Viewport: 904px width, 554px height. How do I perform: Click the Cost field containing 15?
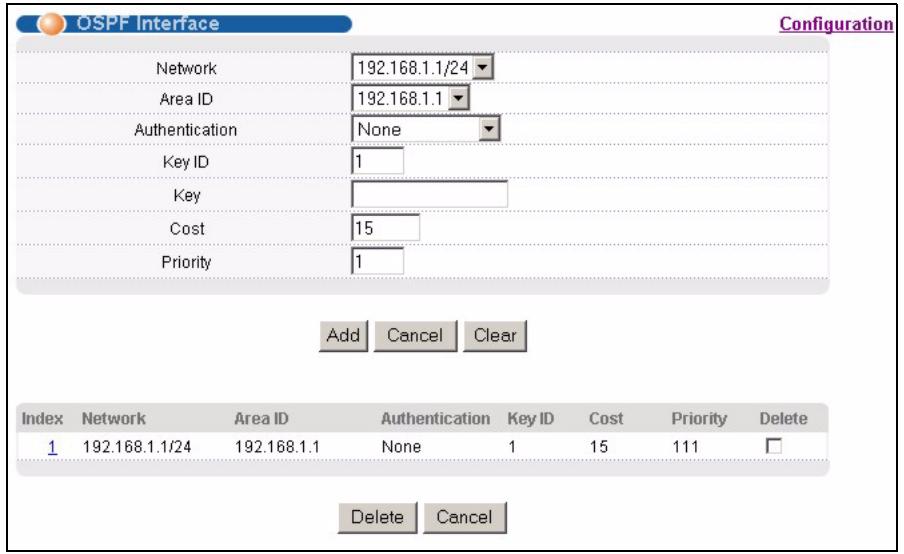(x=386, y=228)
